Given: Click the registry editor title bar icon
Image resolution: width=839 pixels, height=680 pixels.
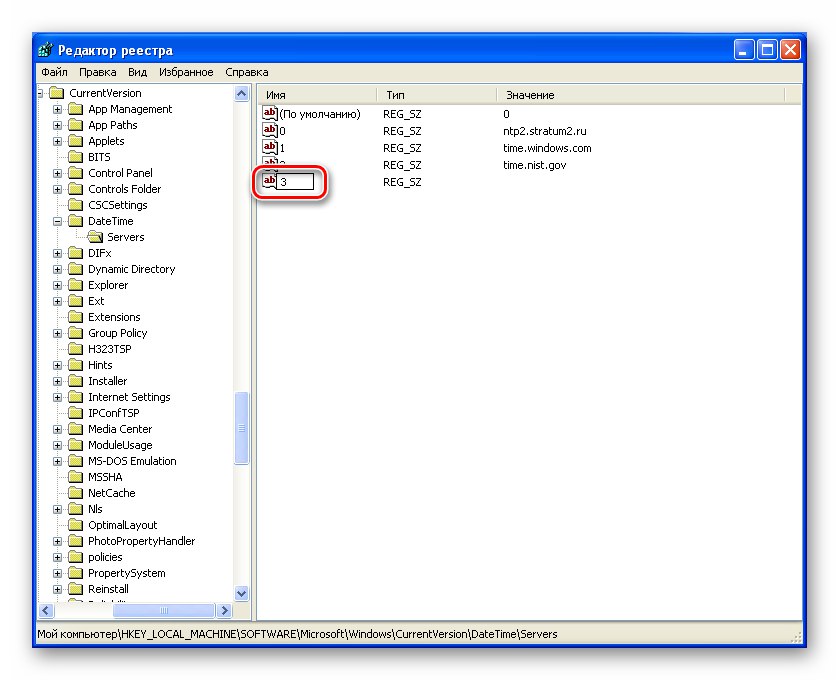Looking at the screenshot, I should pyautogui.click(x=45, y=50).
